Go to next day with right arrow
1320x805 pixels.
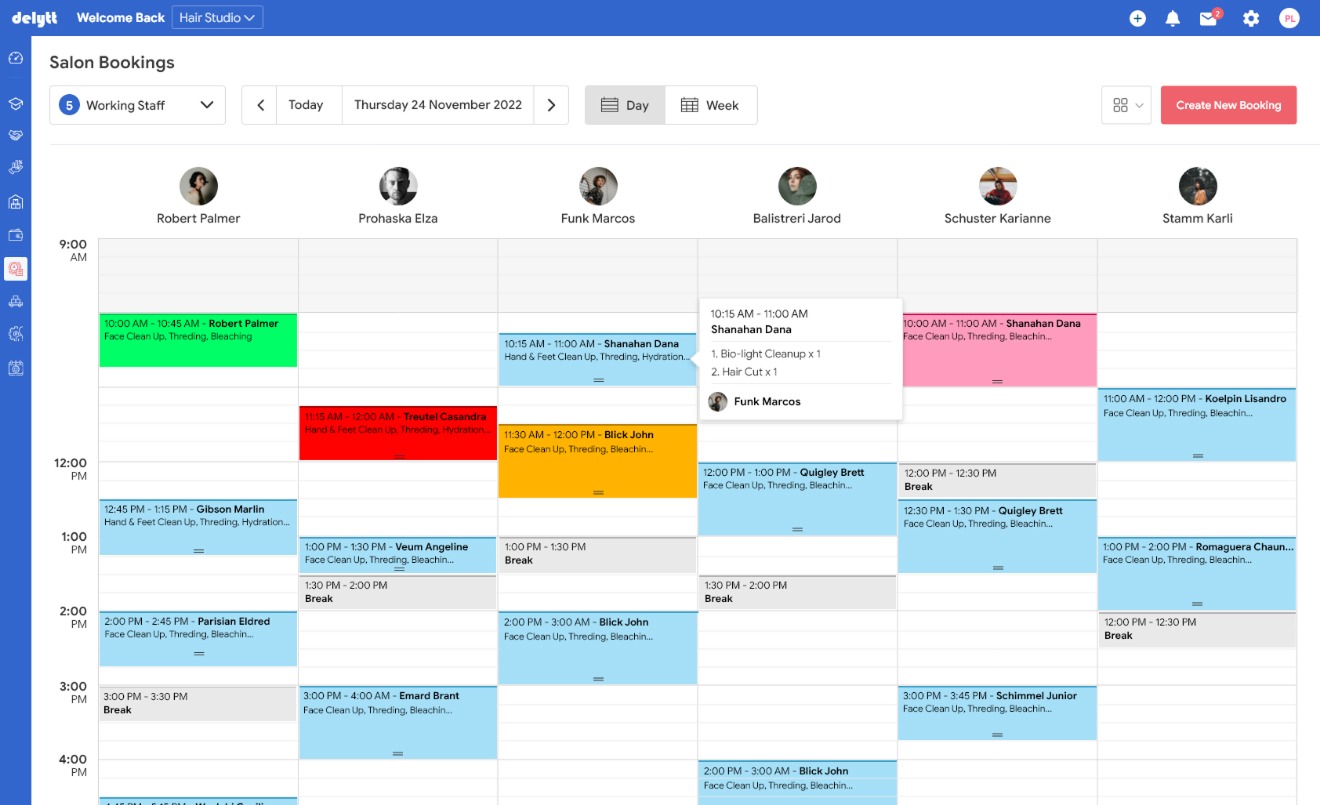[x=551, y=105]
